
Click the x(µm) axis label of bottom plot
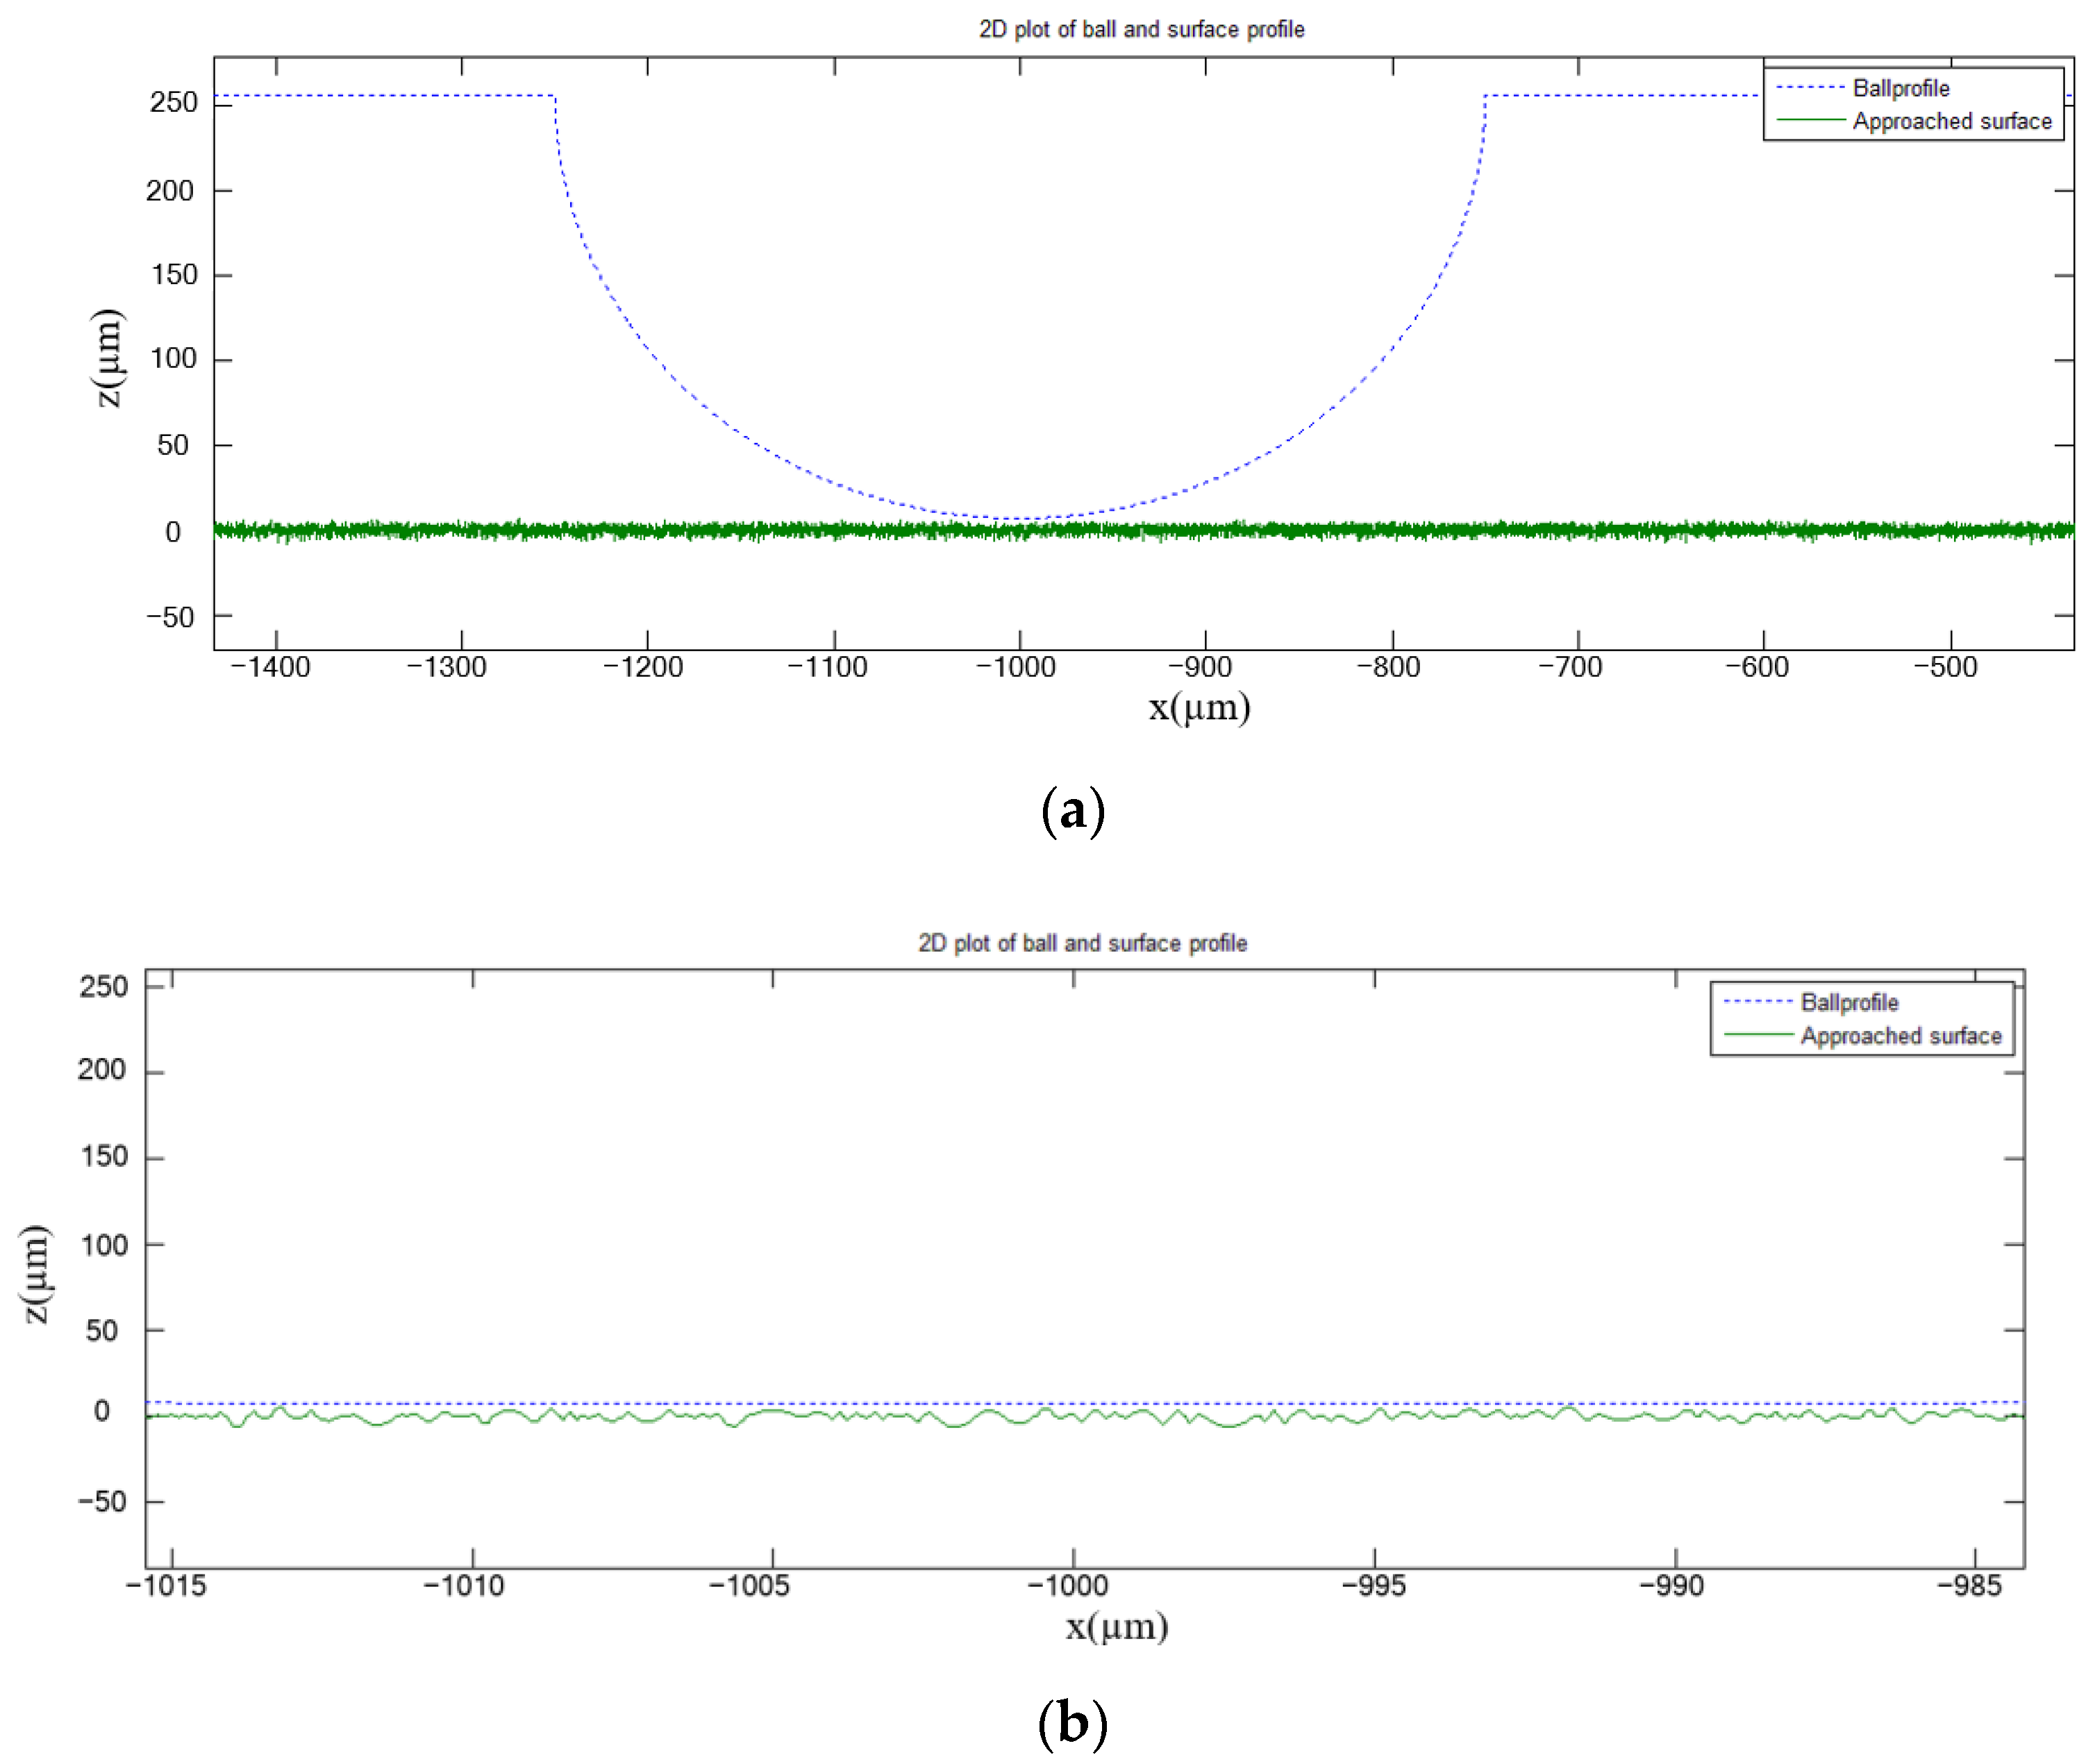(1116, 1626)
